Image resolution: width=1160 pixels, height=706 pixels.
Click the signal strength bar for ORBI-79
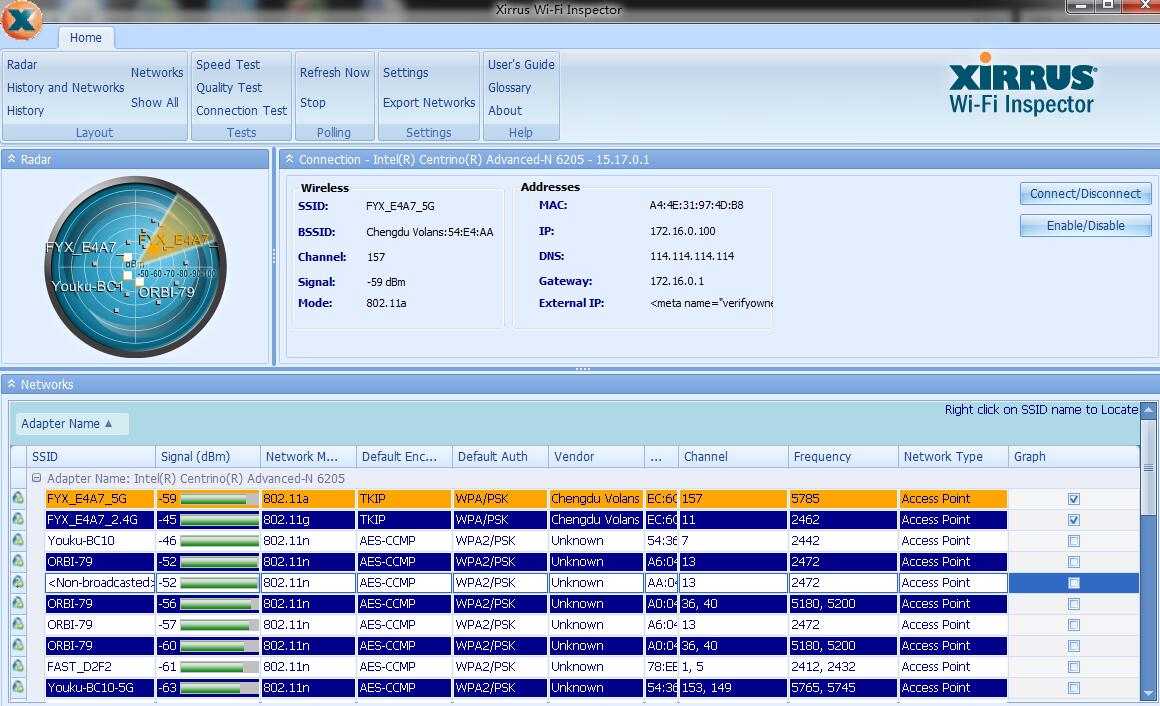(x=218, y=561)
